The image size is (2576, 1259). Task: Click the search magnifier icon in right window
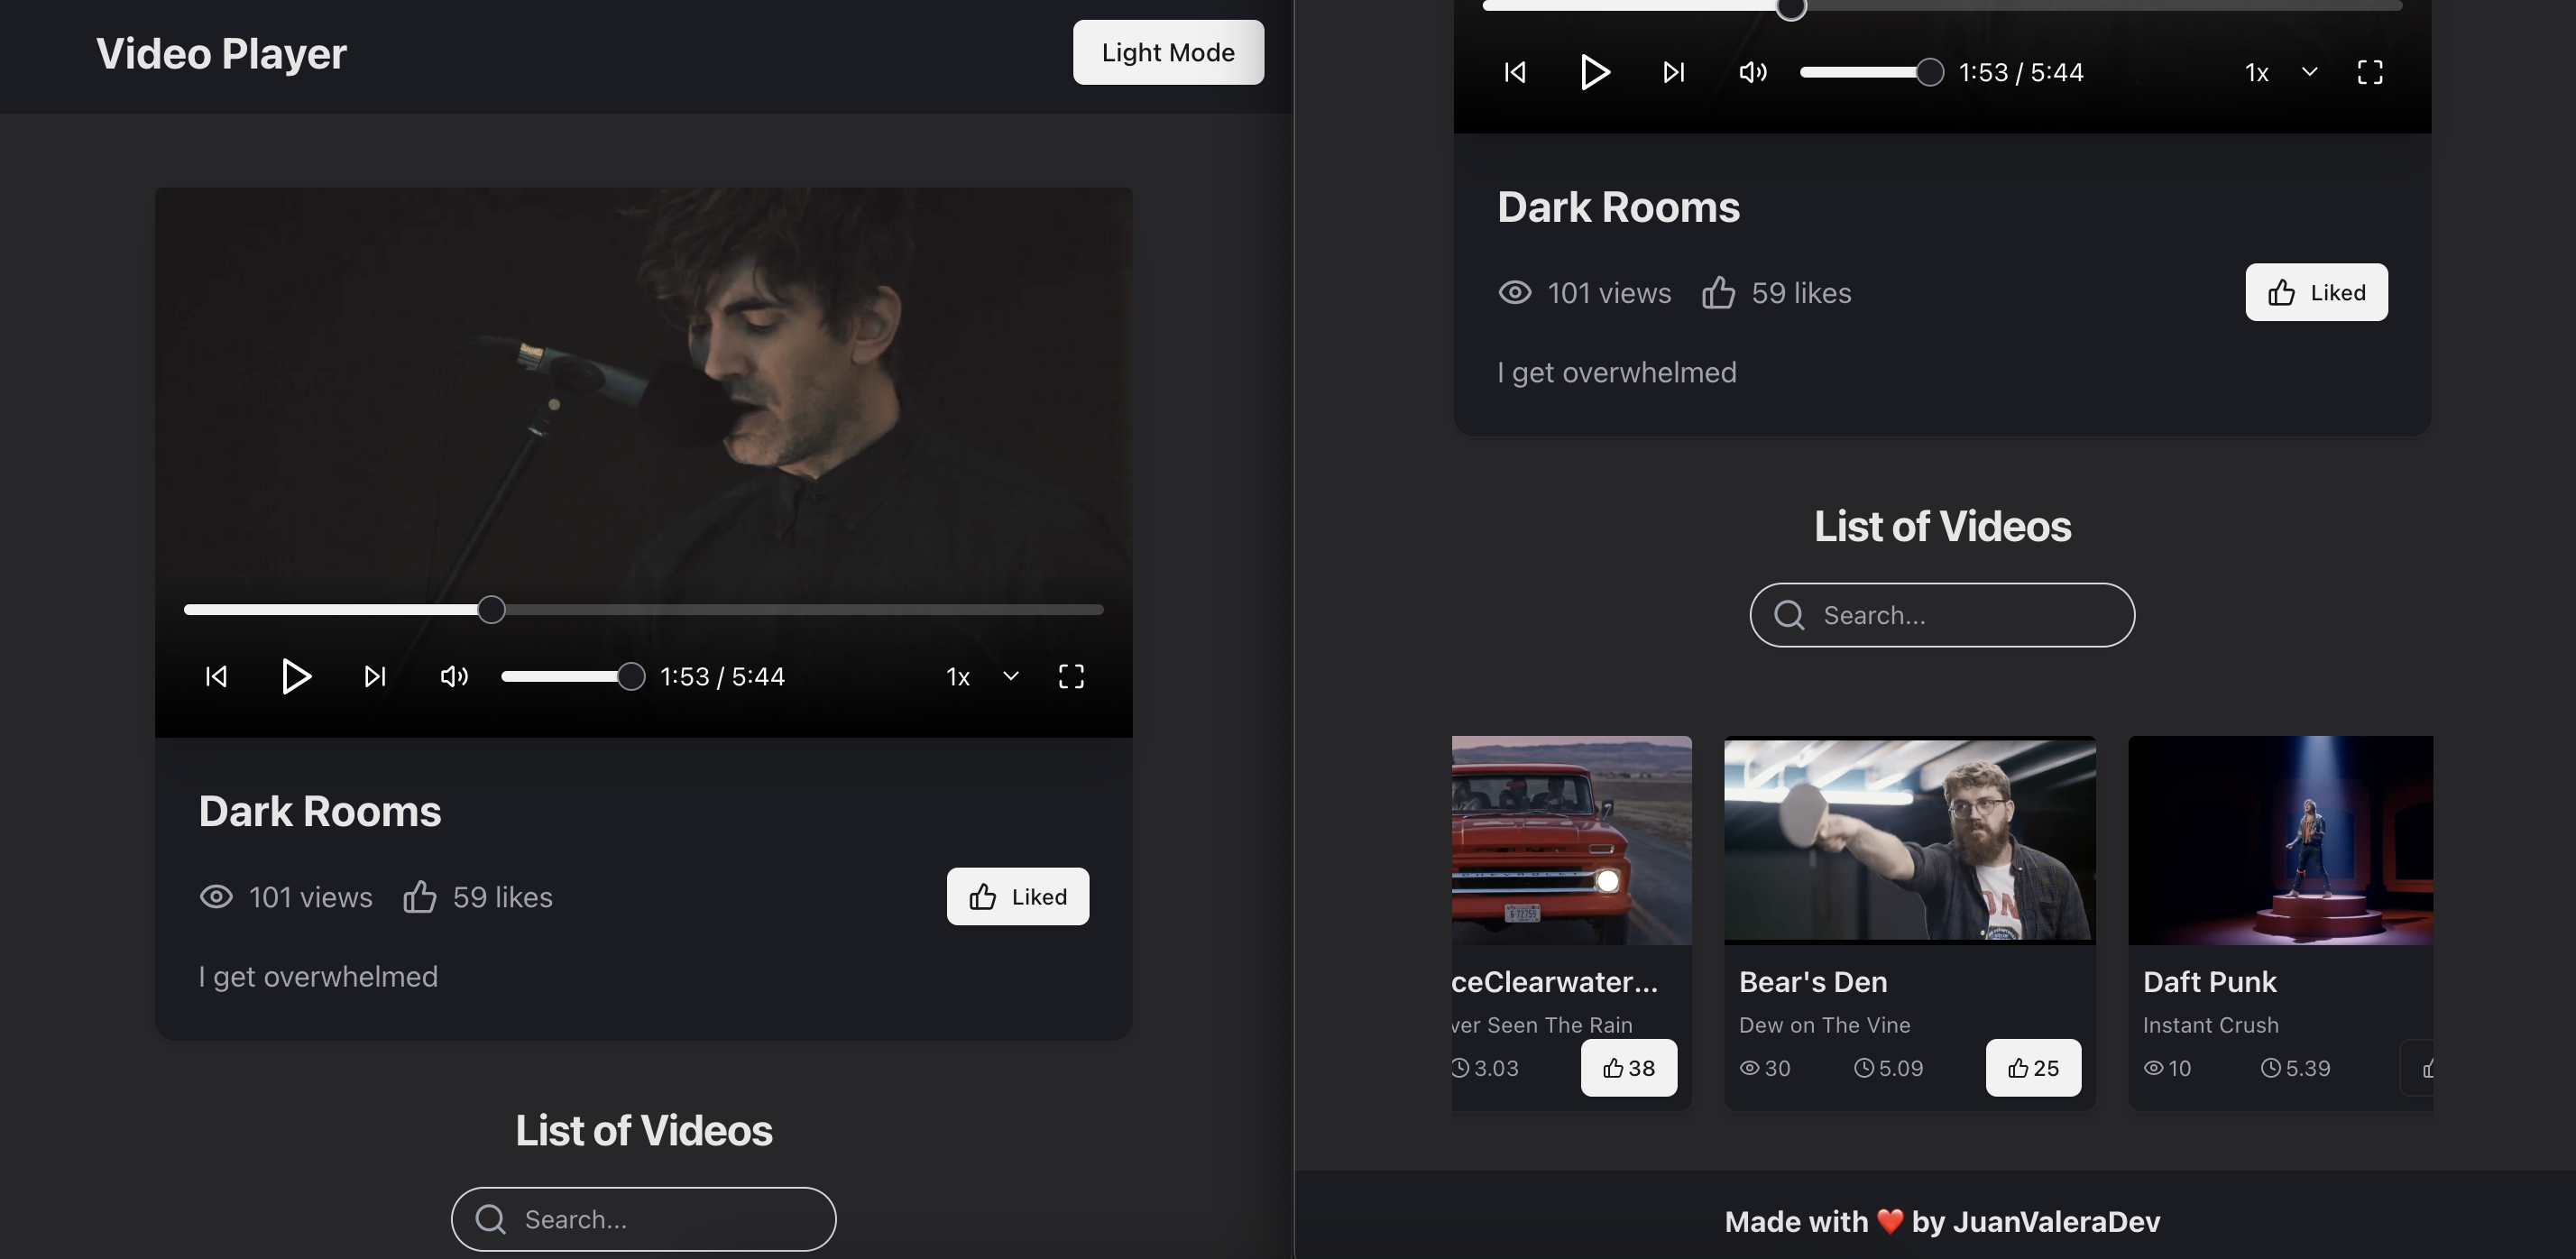[1789, 615]
